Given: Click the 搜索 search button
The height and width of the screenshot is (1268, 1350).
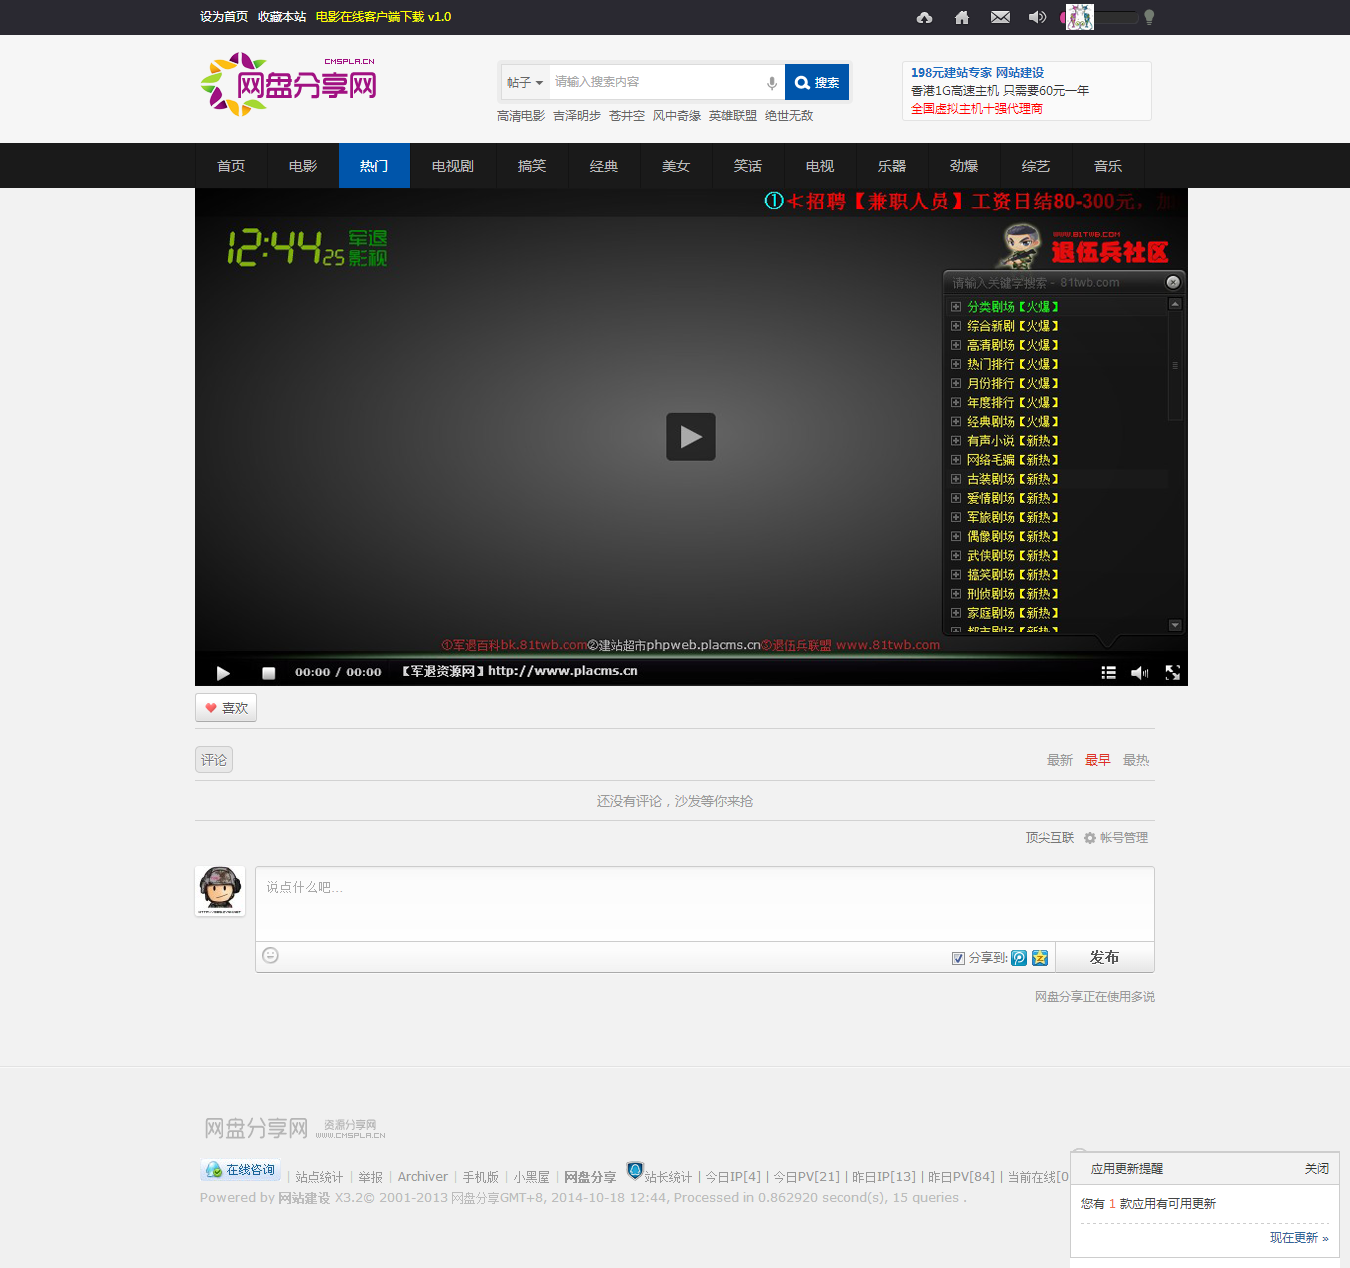Looking at the screenshot, I should pos(817,83).
